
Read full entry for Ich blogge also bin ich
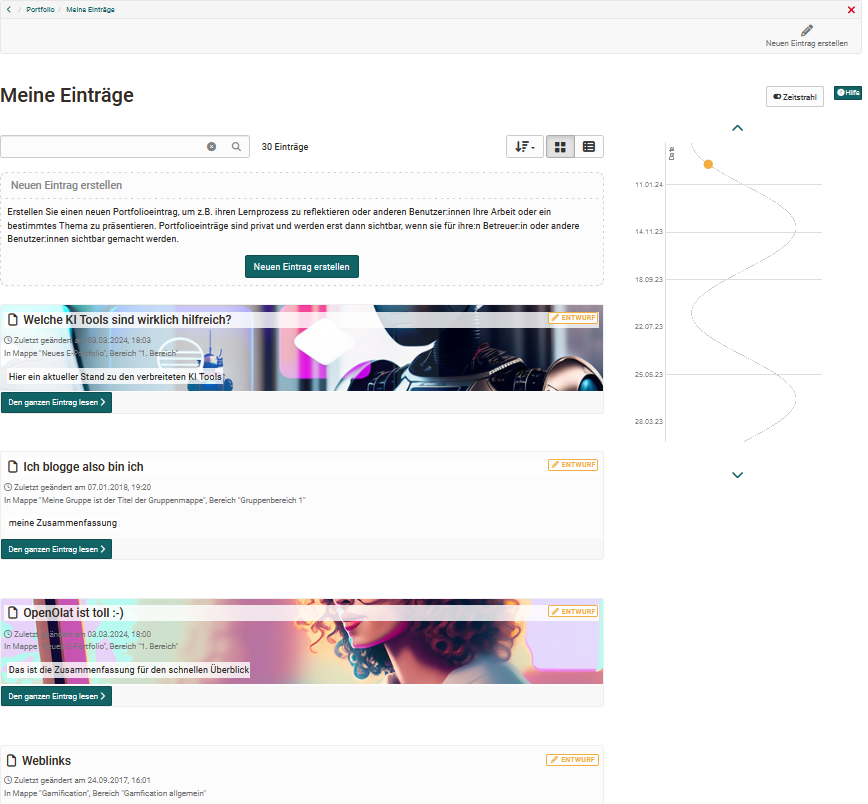point(56,549)
